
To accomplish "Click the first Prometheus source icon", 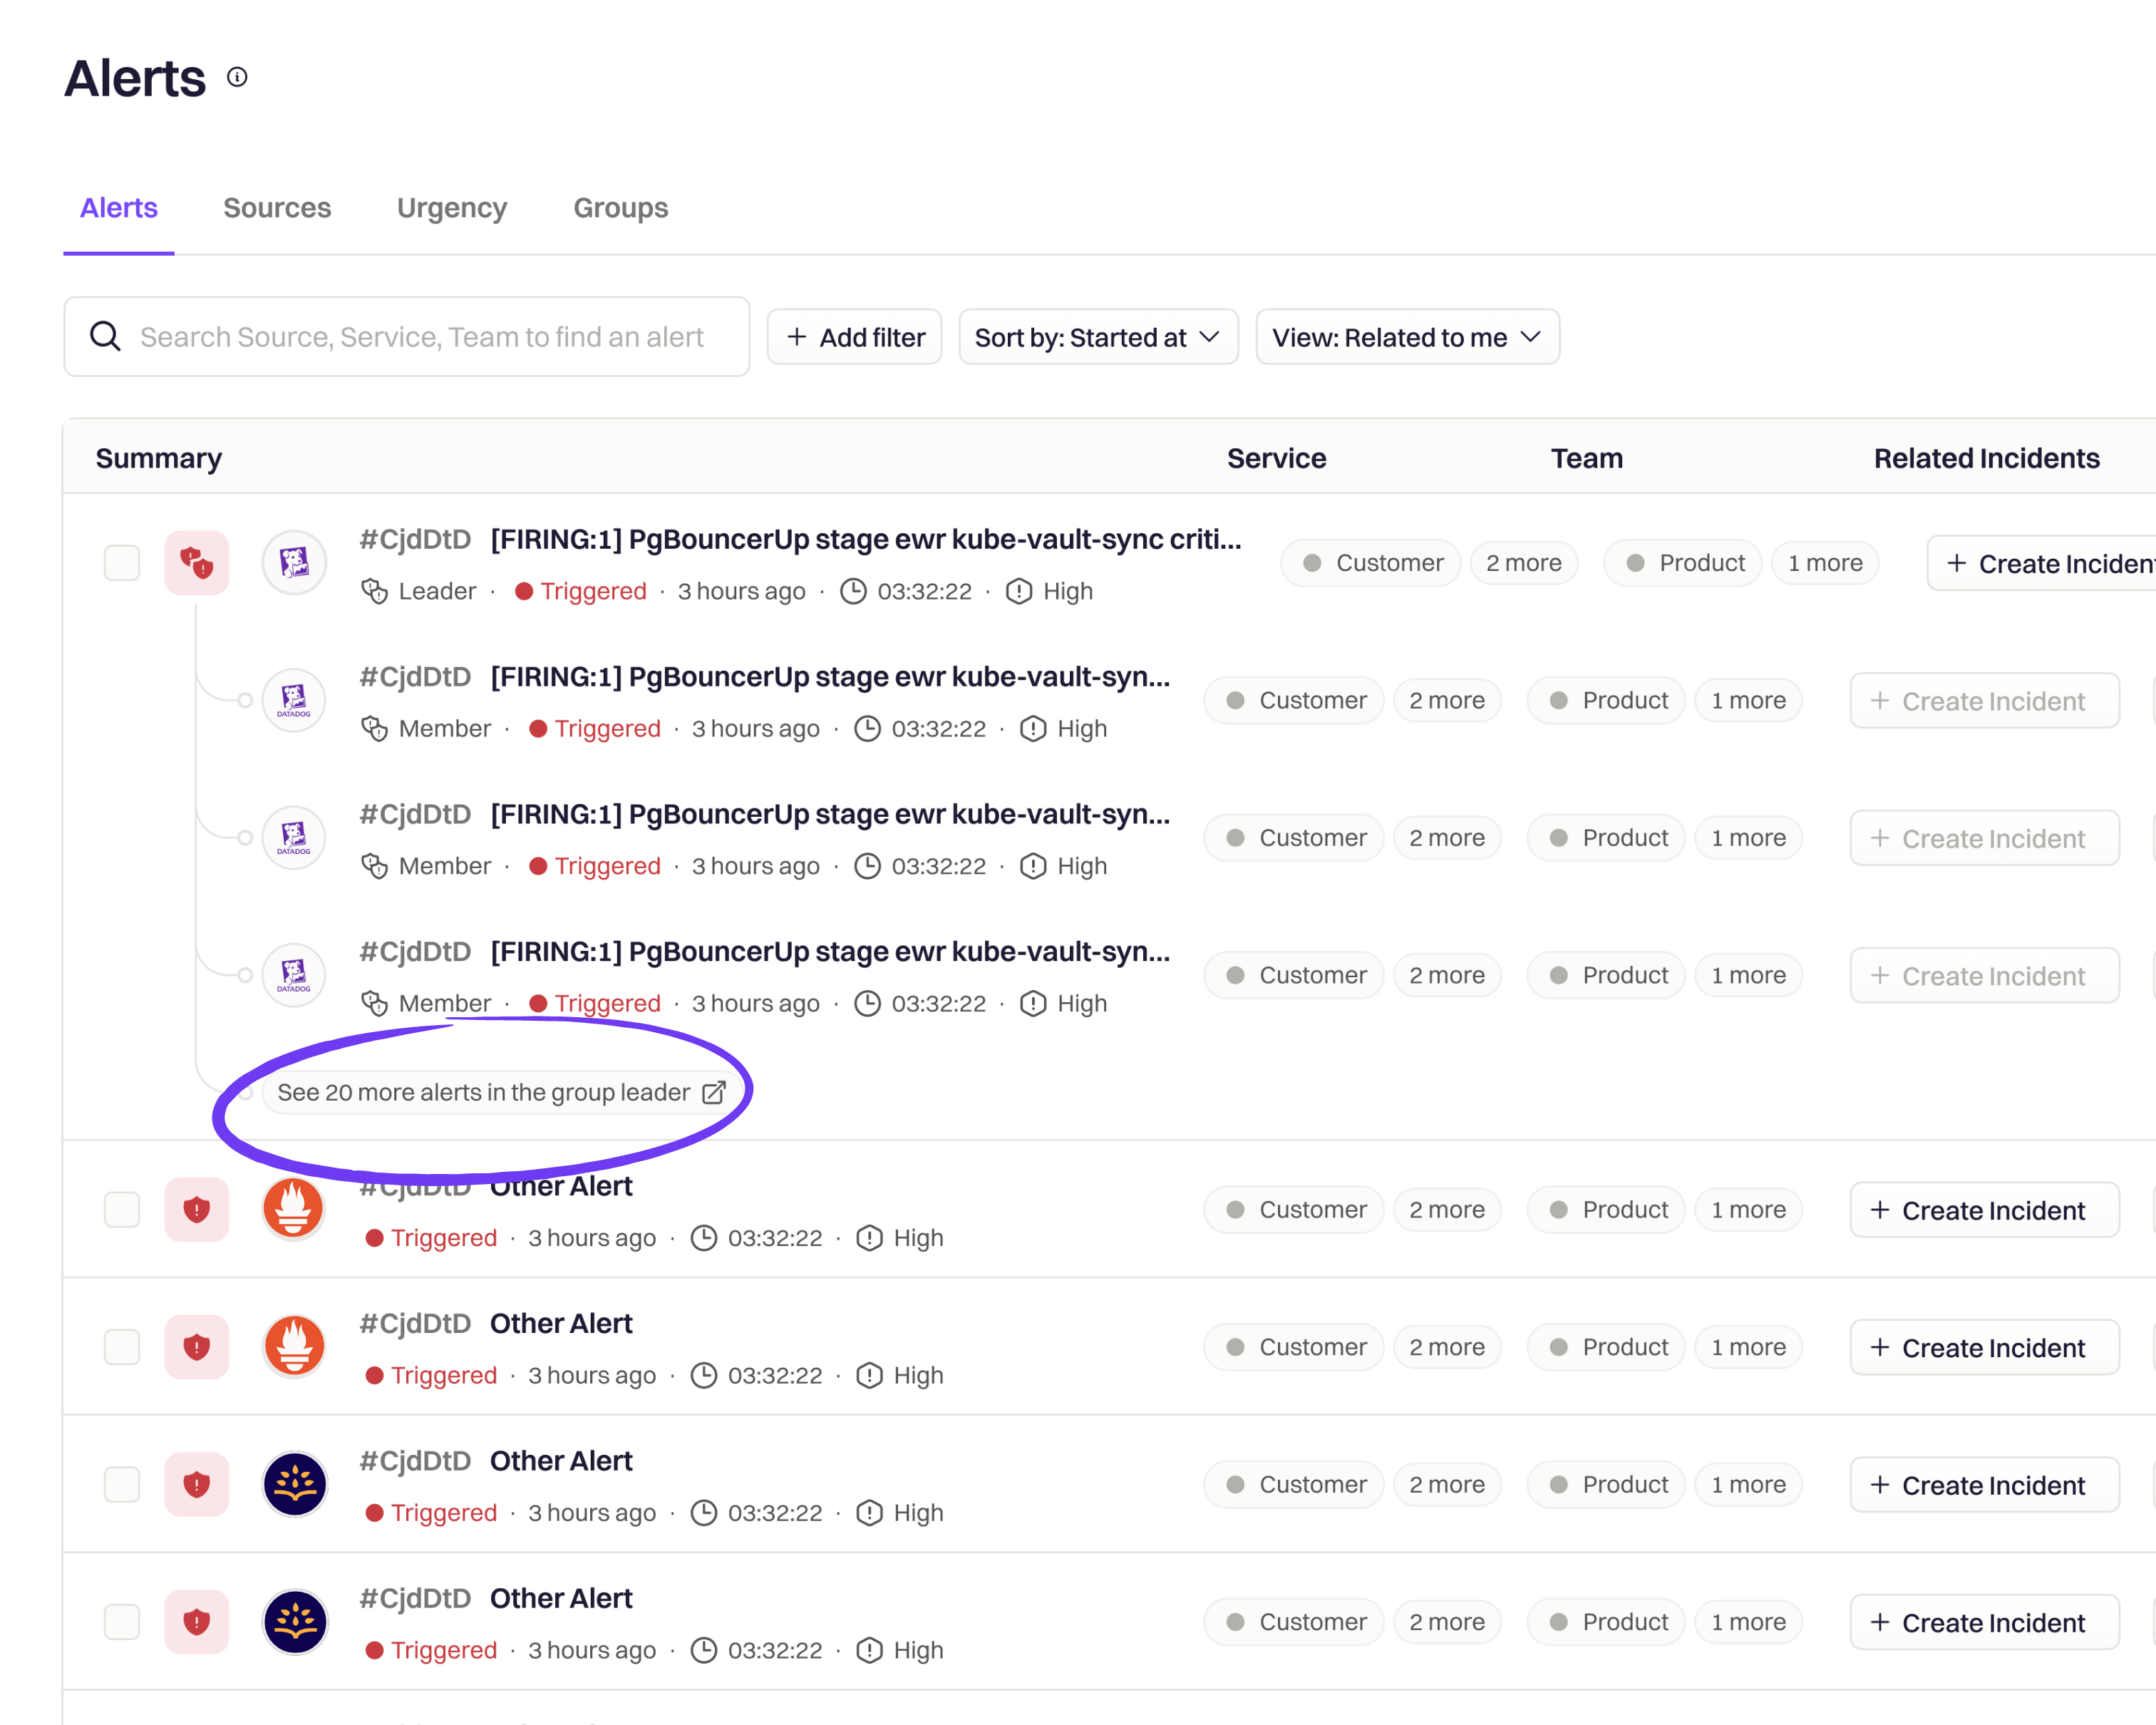I will pos(294,1209).
